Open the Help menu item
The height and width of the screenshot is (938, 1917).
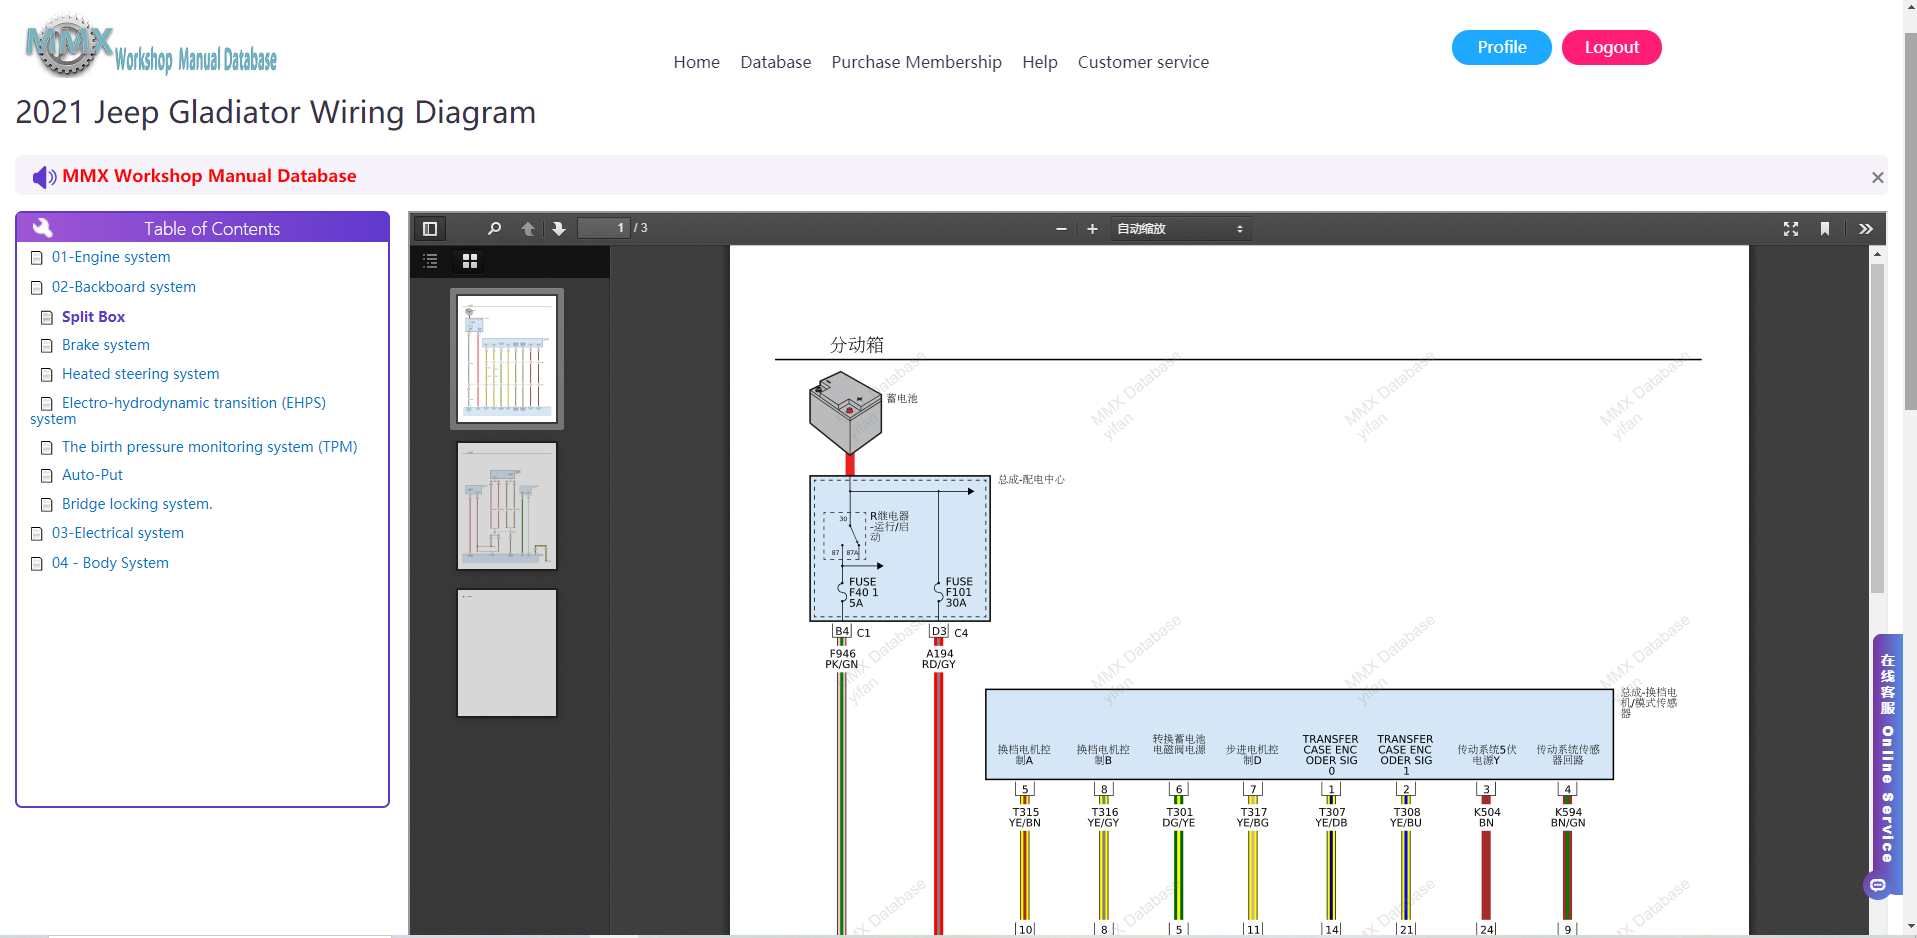click(1040, 62)
